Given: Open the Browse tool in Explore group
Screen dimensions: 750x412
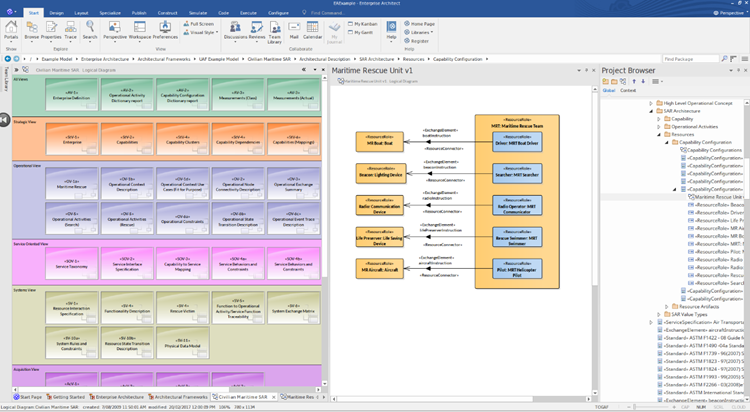Looking at the screenshot, I should pos(32,30).
